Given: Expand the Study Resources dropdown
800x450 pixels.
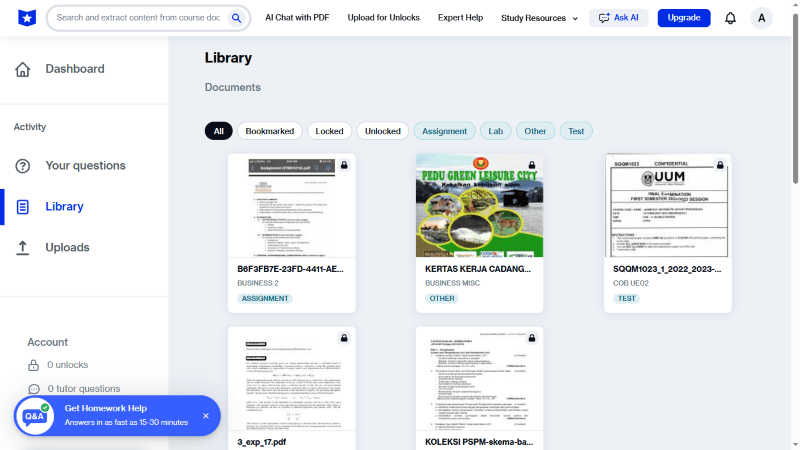Looking at the screenshot, I should point(539,18).
